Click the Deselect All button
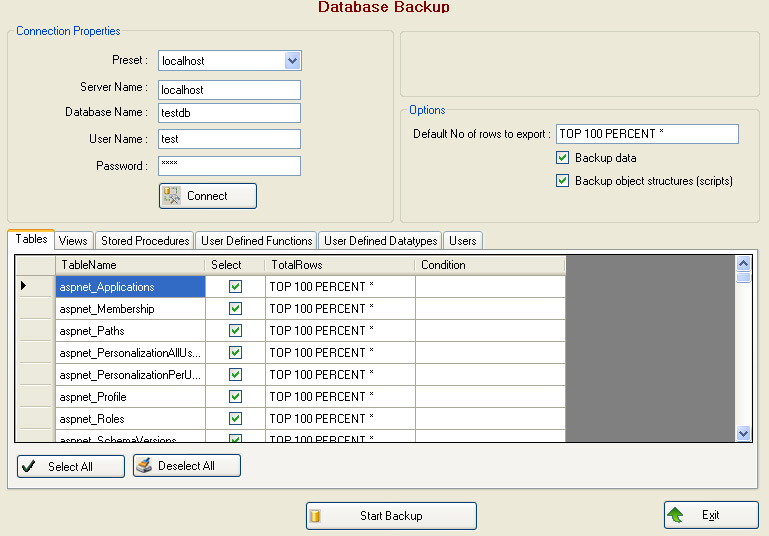 point(187,465)
